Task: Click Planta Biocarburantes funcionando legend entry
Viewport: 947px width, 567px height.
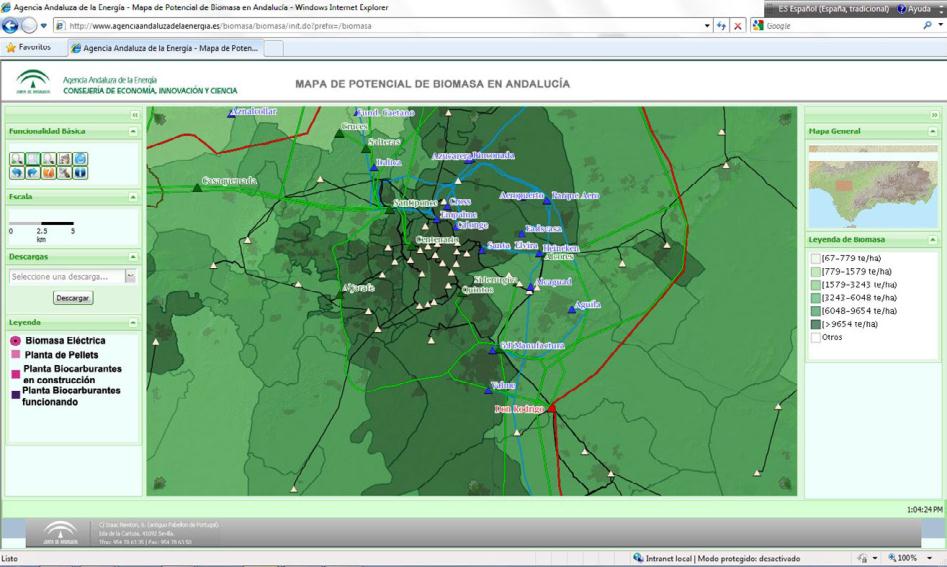Action: tap(66, 396)
